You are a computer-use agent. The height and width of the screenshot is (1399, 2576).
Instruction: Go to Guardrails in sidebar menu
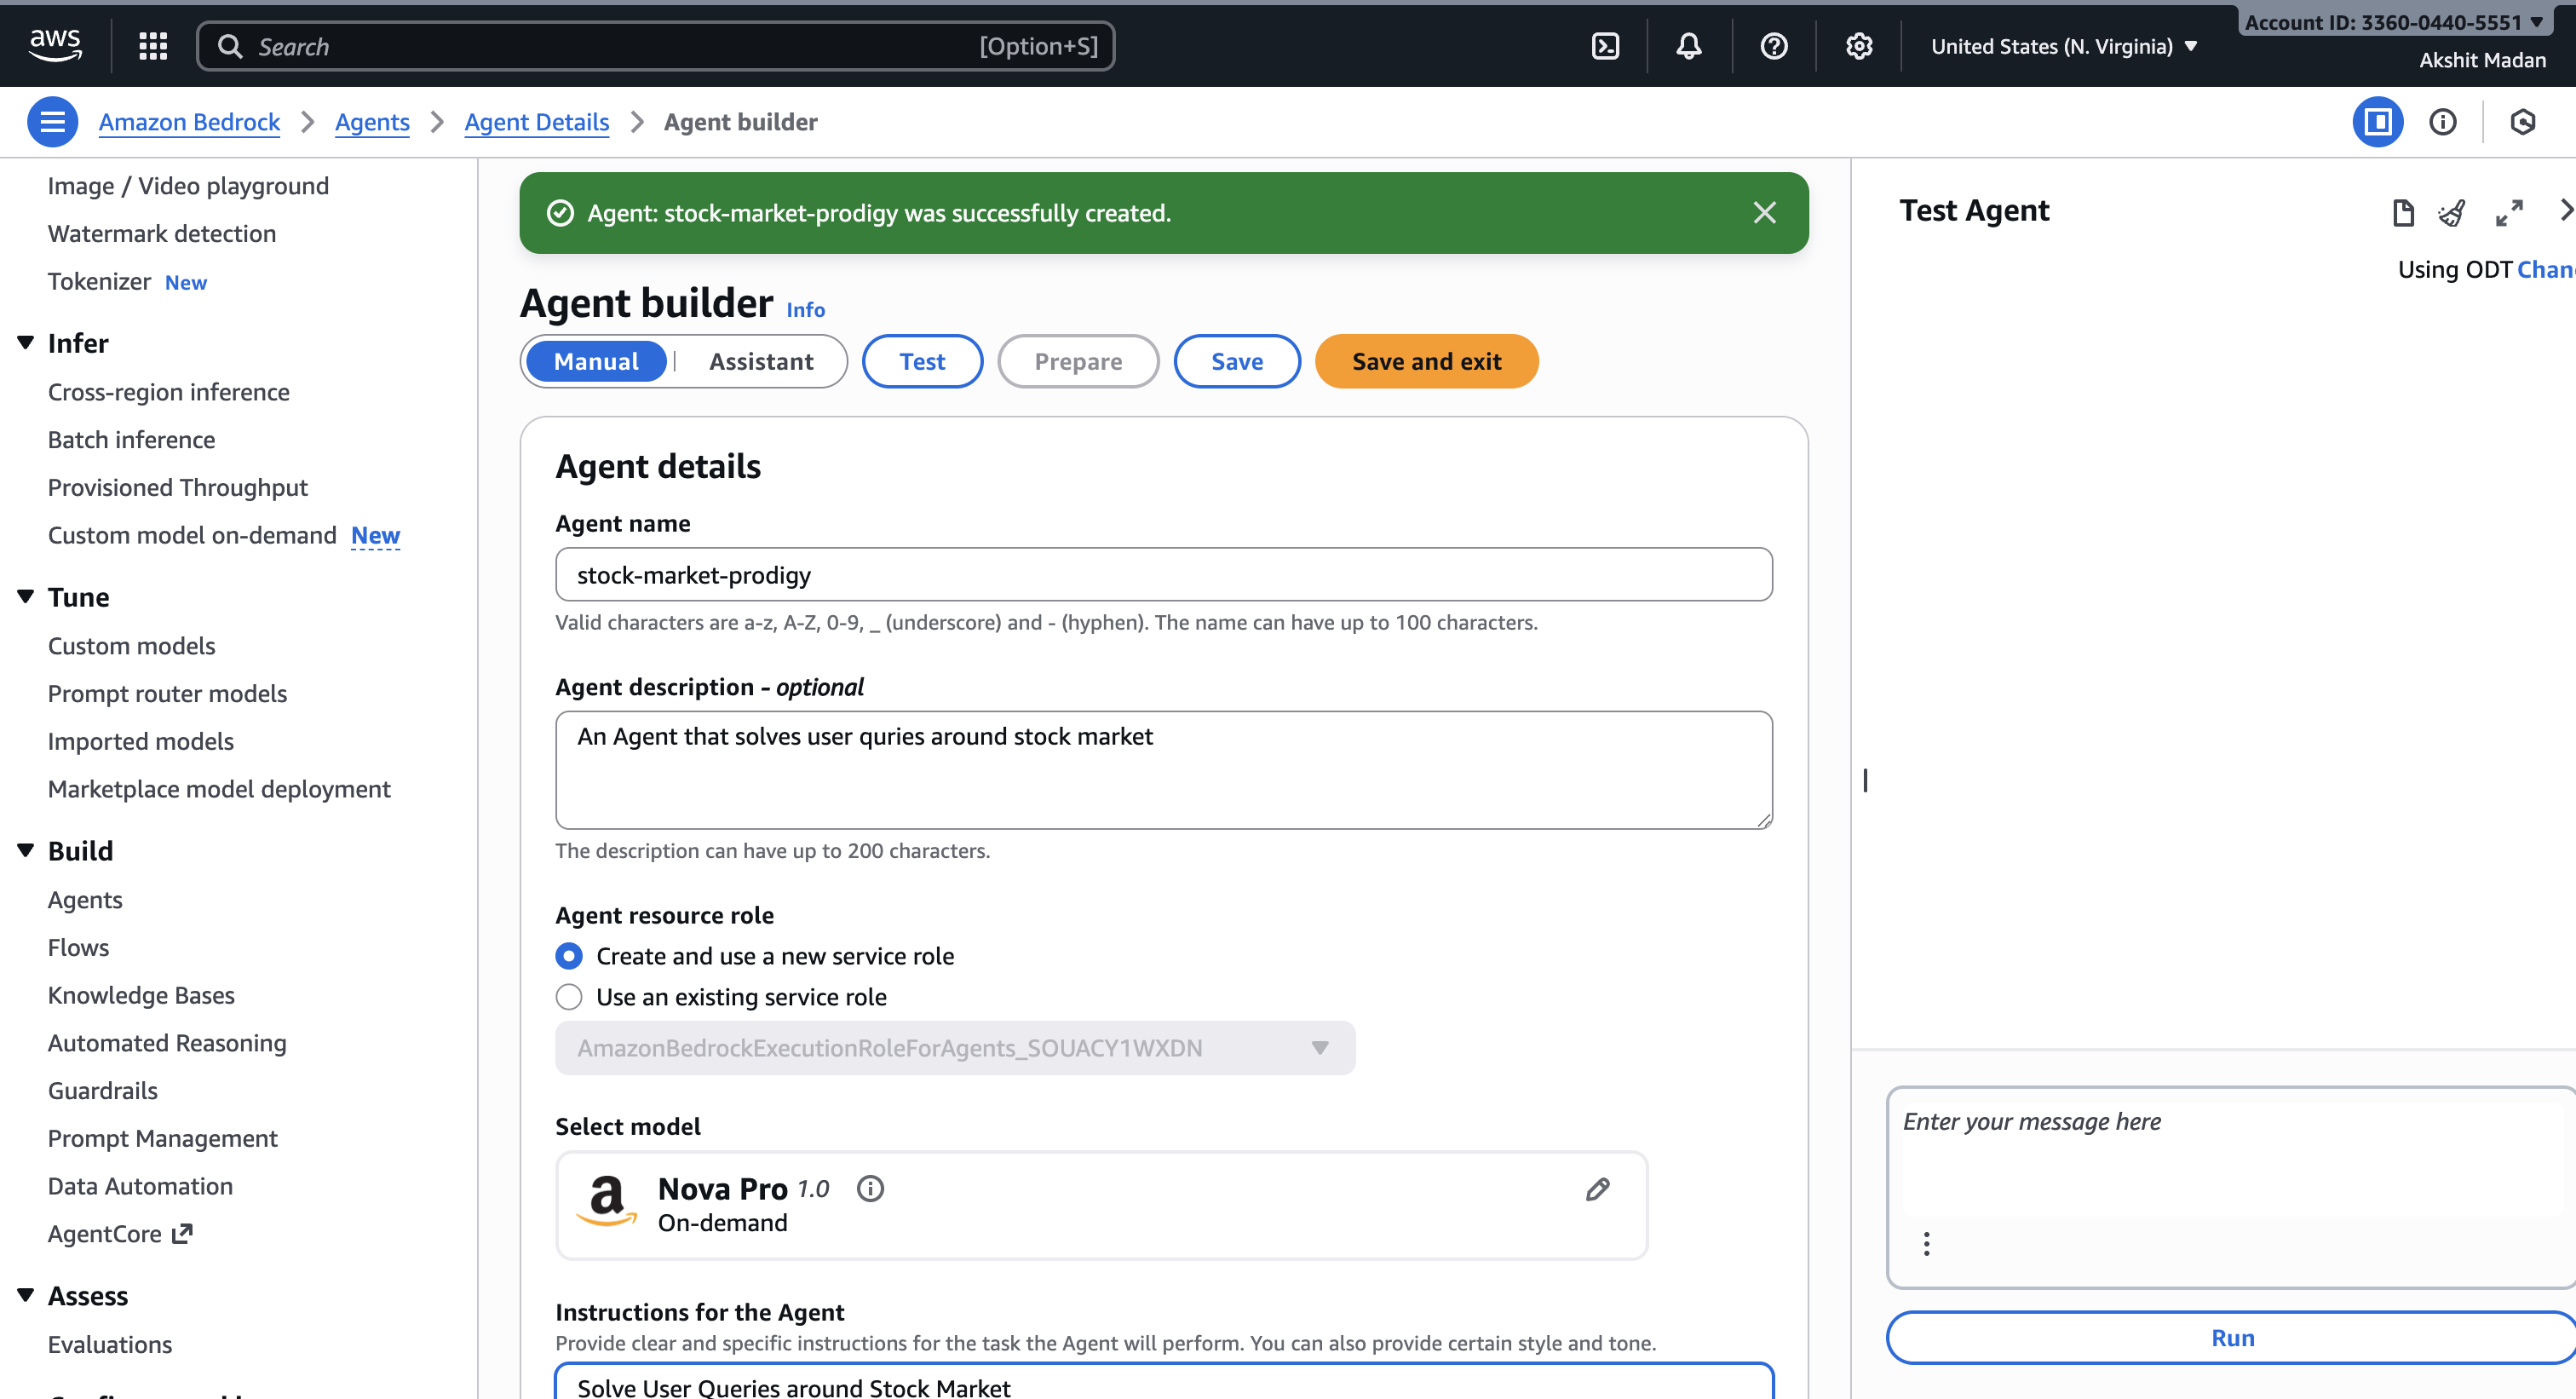(102, 1090)
